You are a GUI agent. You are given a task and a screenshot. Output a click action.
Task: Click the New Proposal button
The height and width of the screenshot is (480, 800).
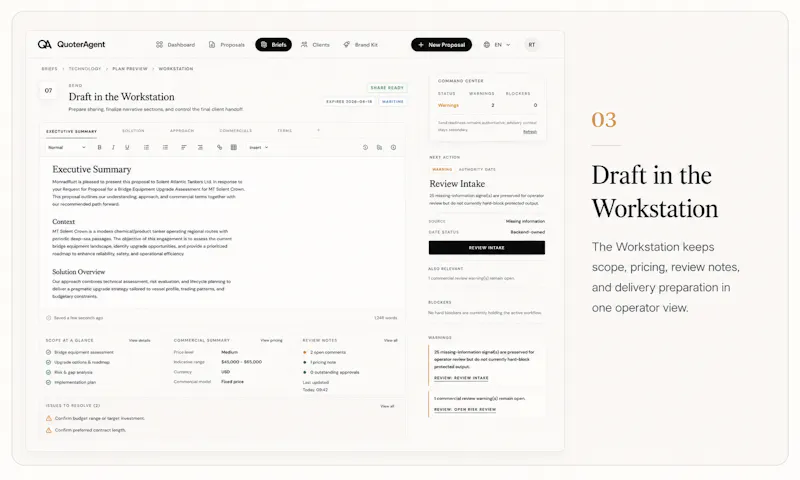tap(441, 44)
